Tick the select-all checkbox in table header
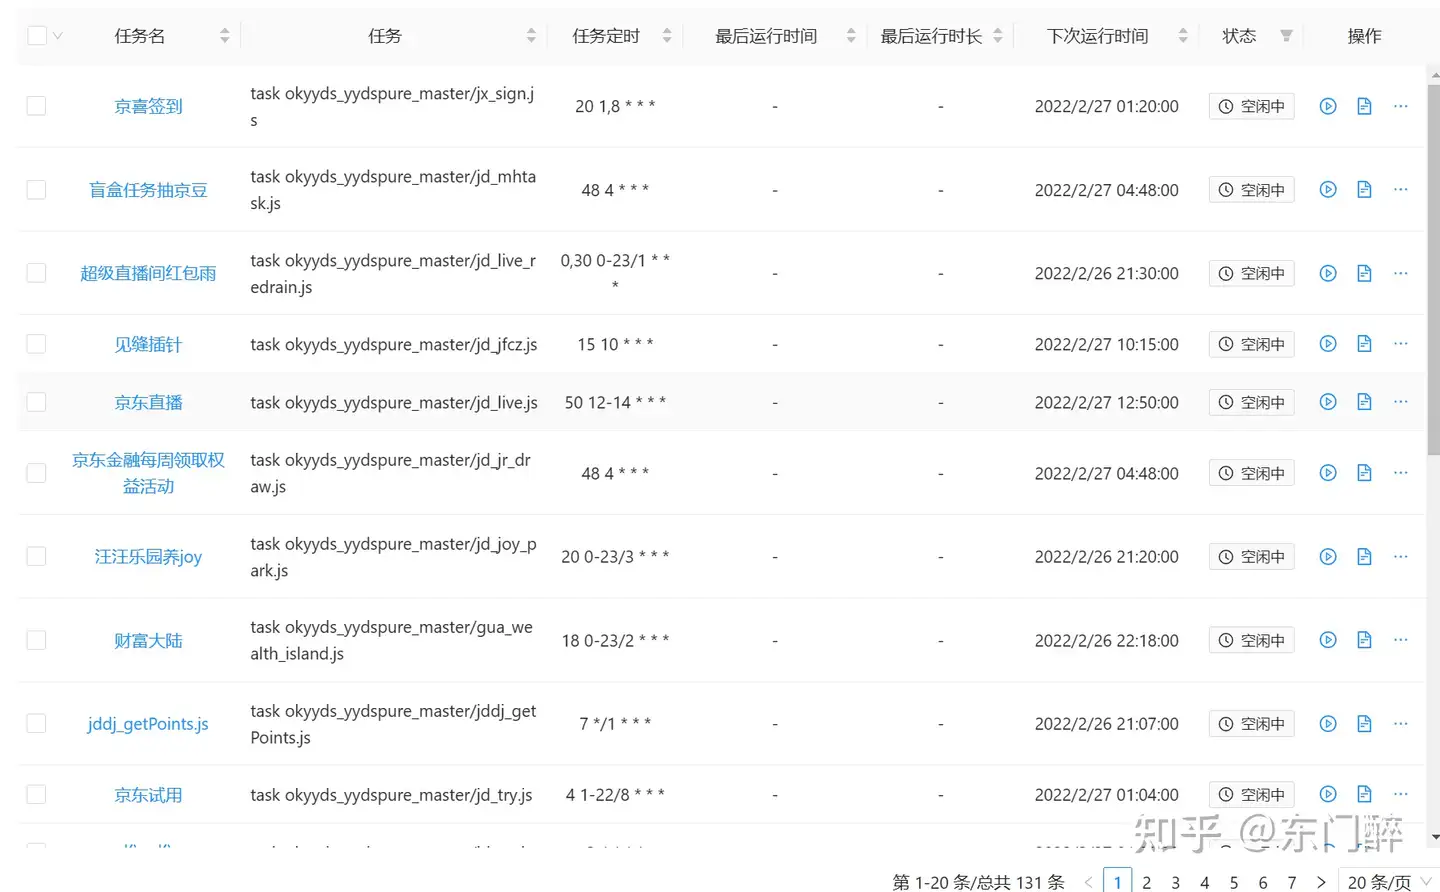1440x892 pixels. click(37, 33)
